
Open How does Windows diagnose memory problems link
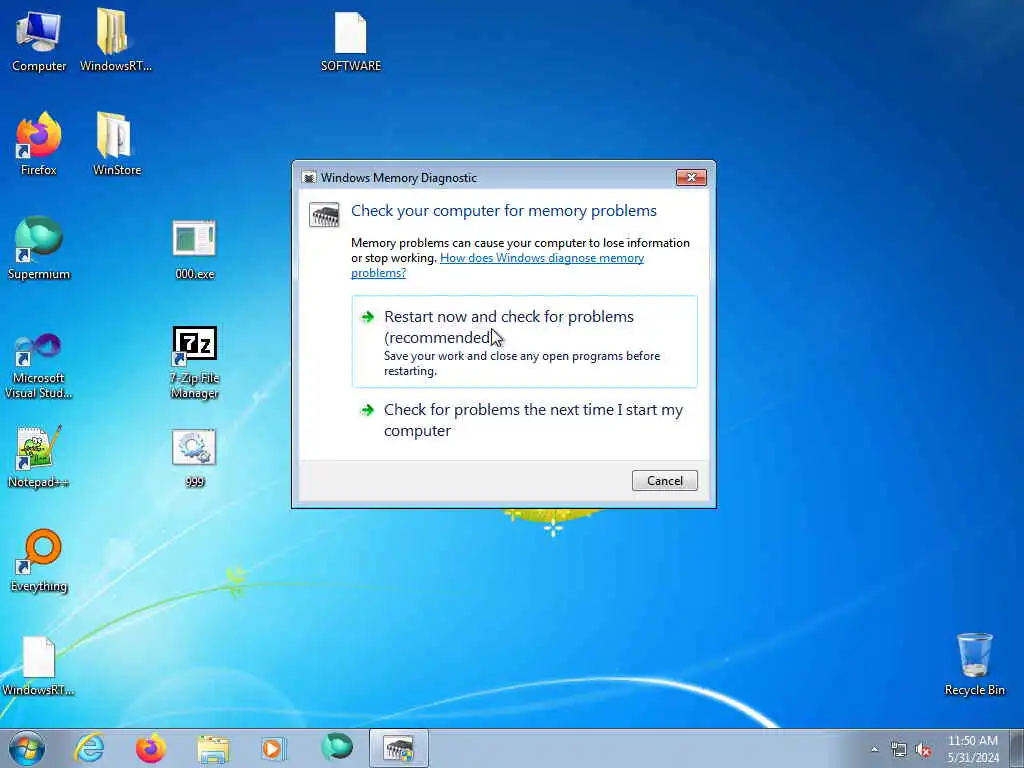coord(498,265)
